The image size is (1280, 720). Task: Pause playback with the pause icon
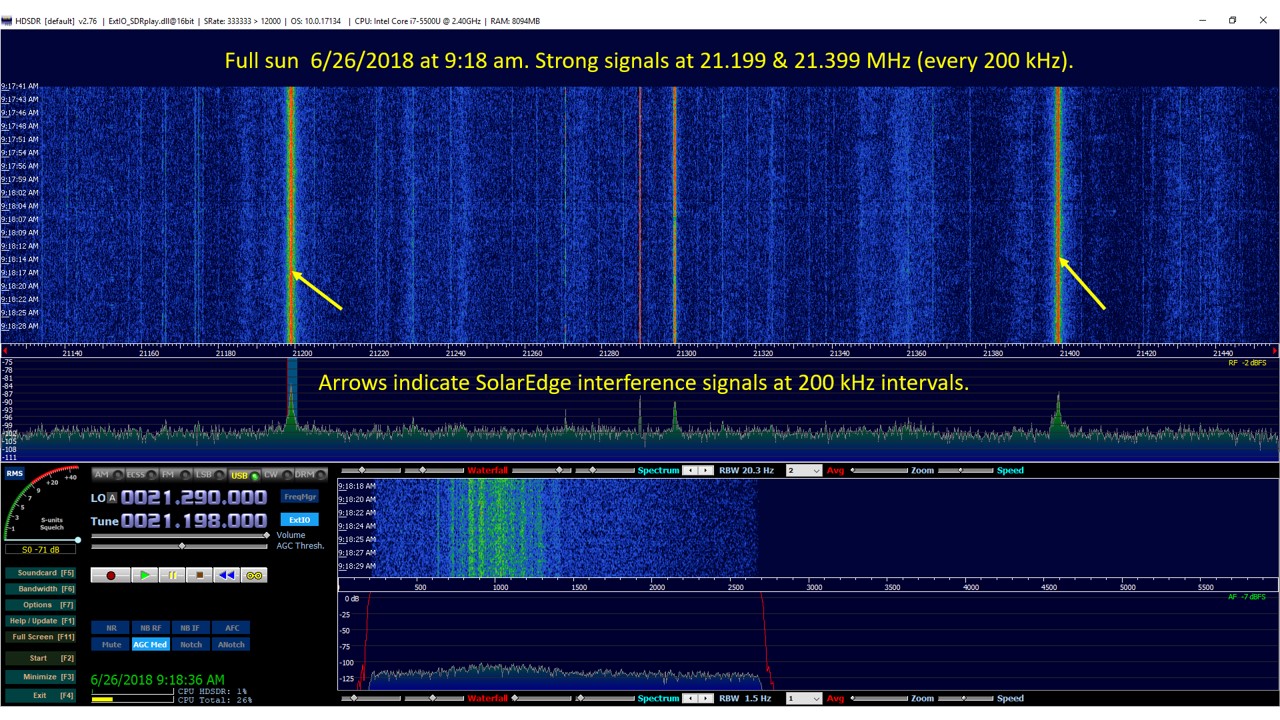pyautogui.click(x=171, y=575)
